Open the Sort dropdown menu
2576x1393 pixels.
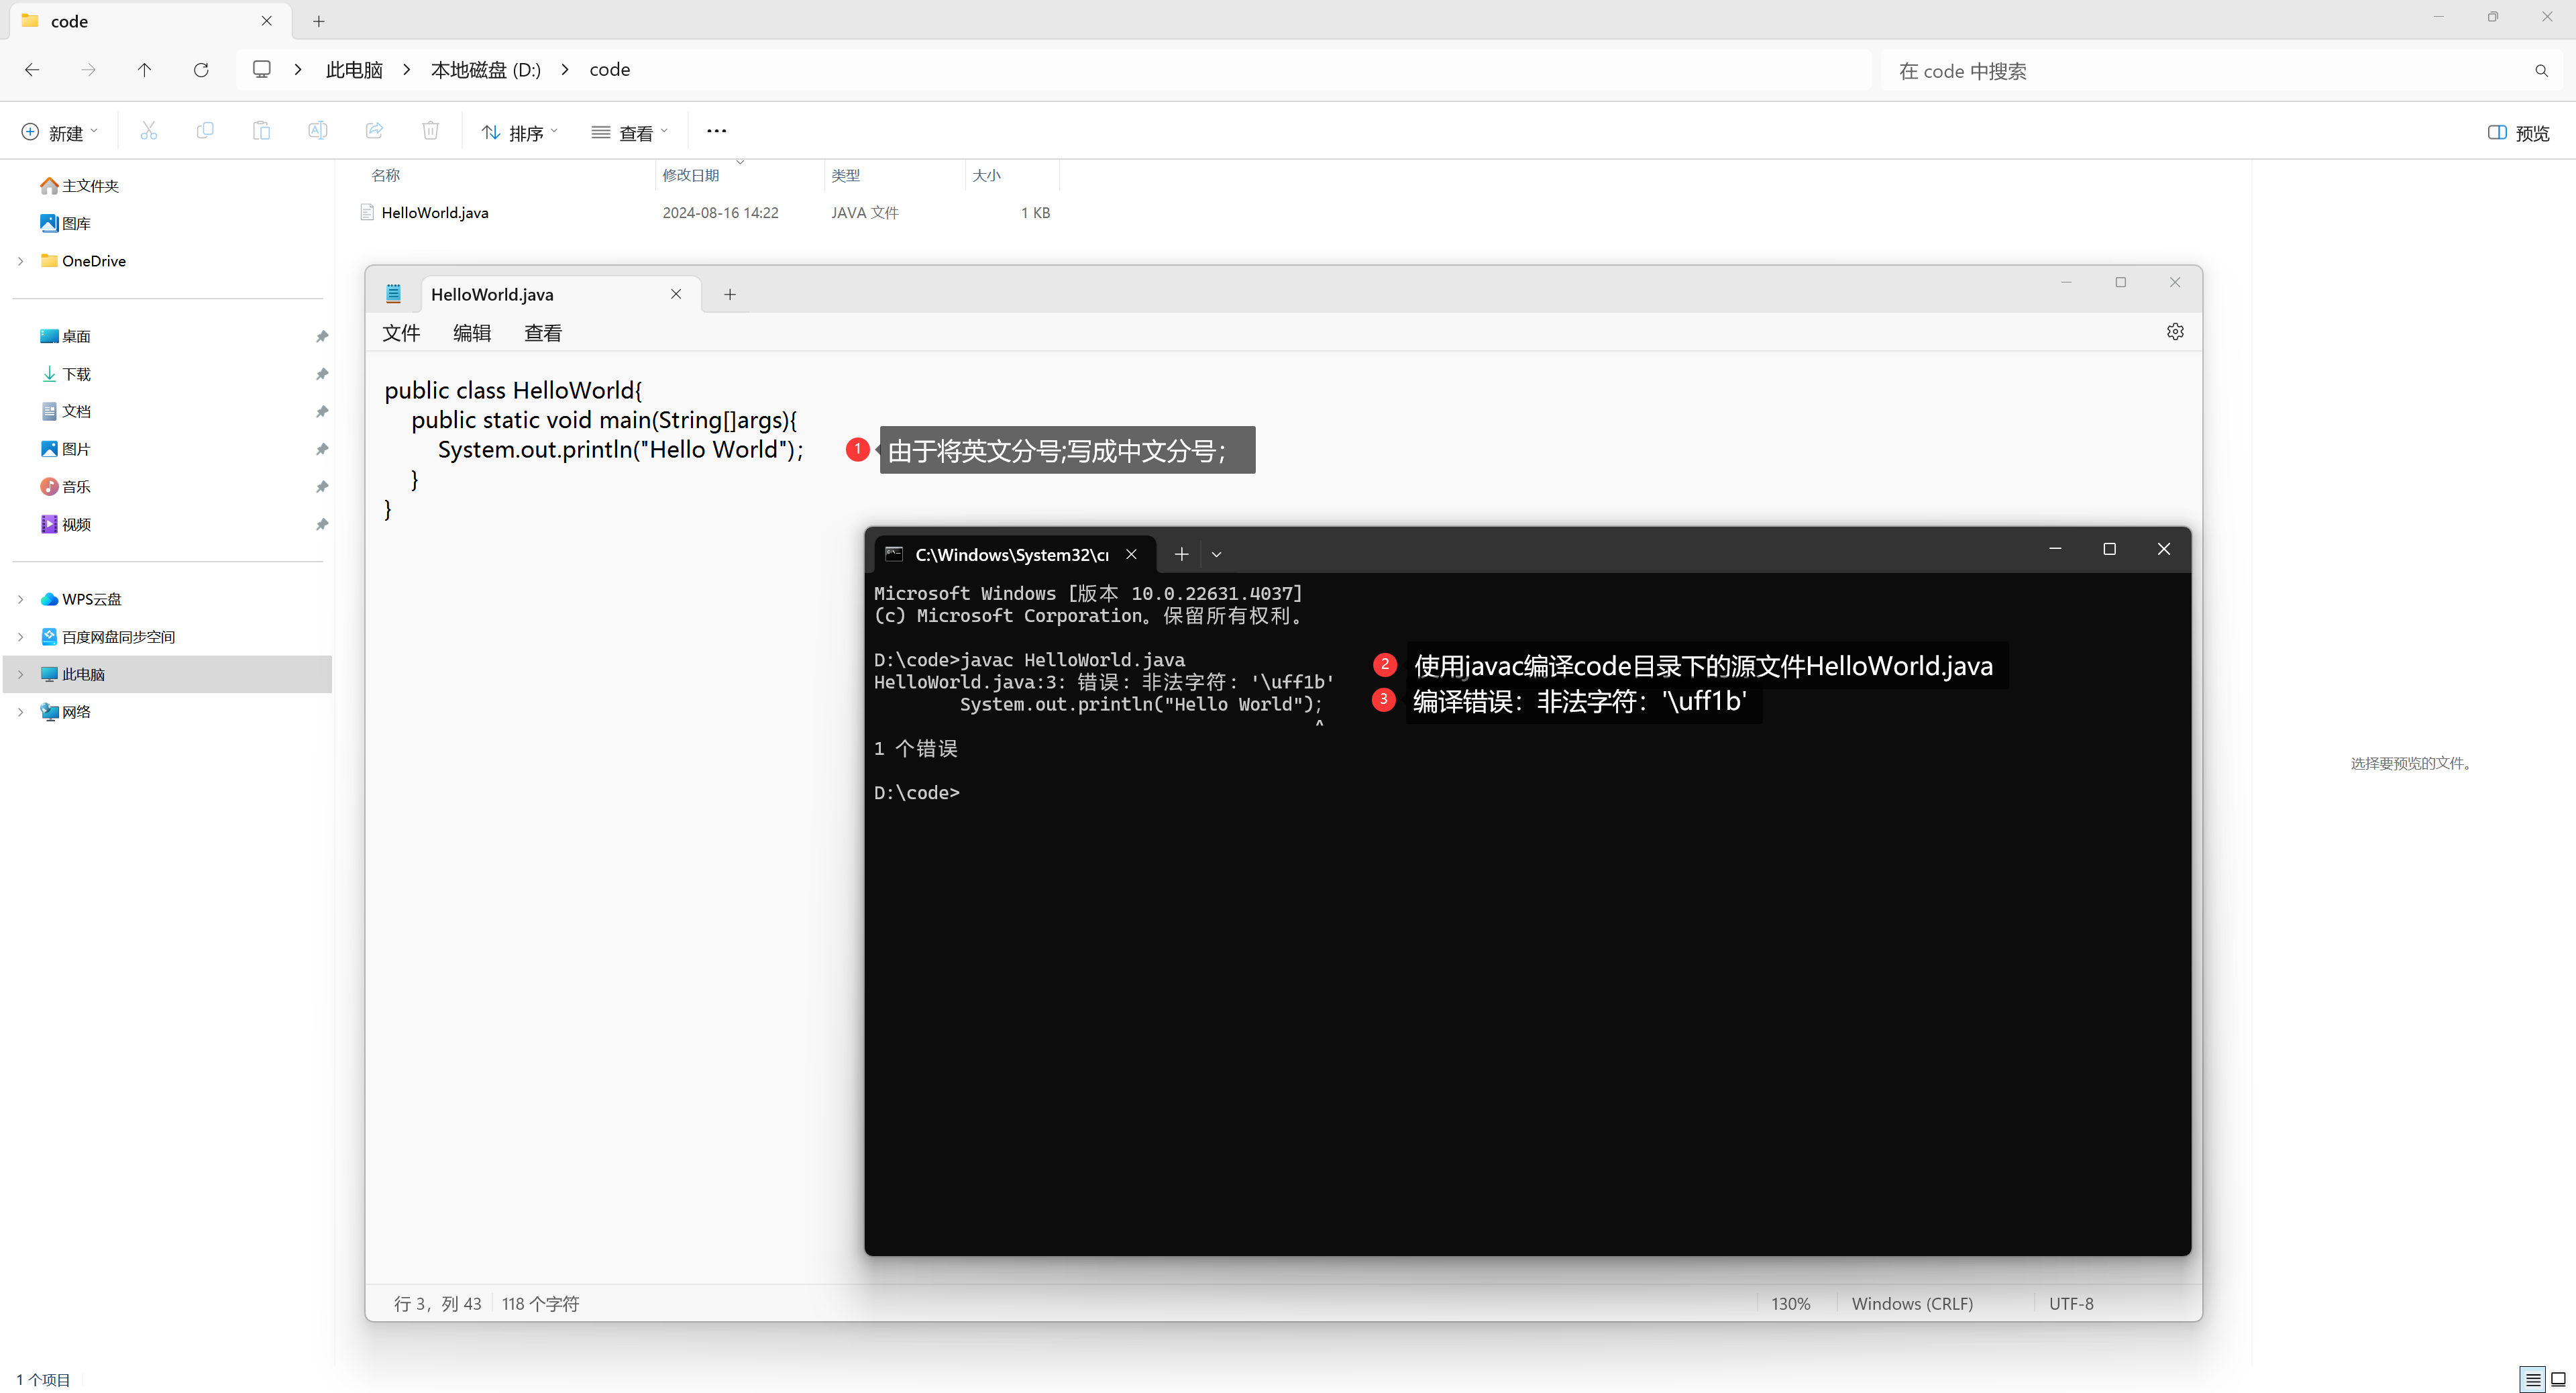(519, 133)
